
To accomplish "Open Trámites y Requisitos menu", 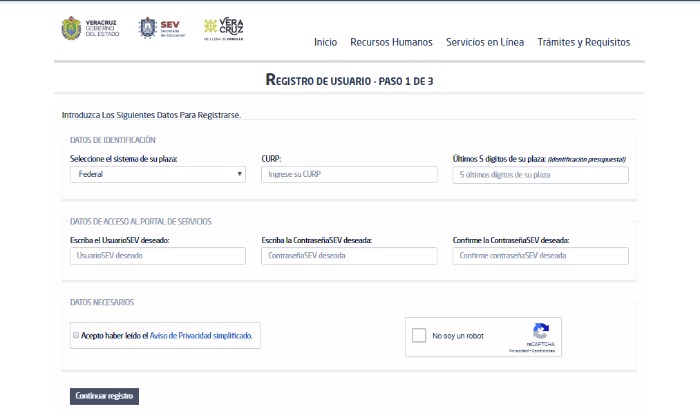I will pos(583,42).
